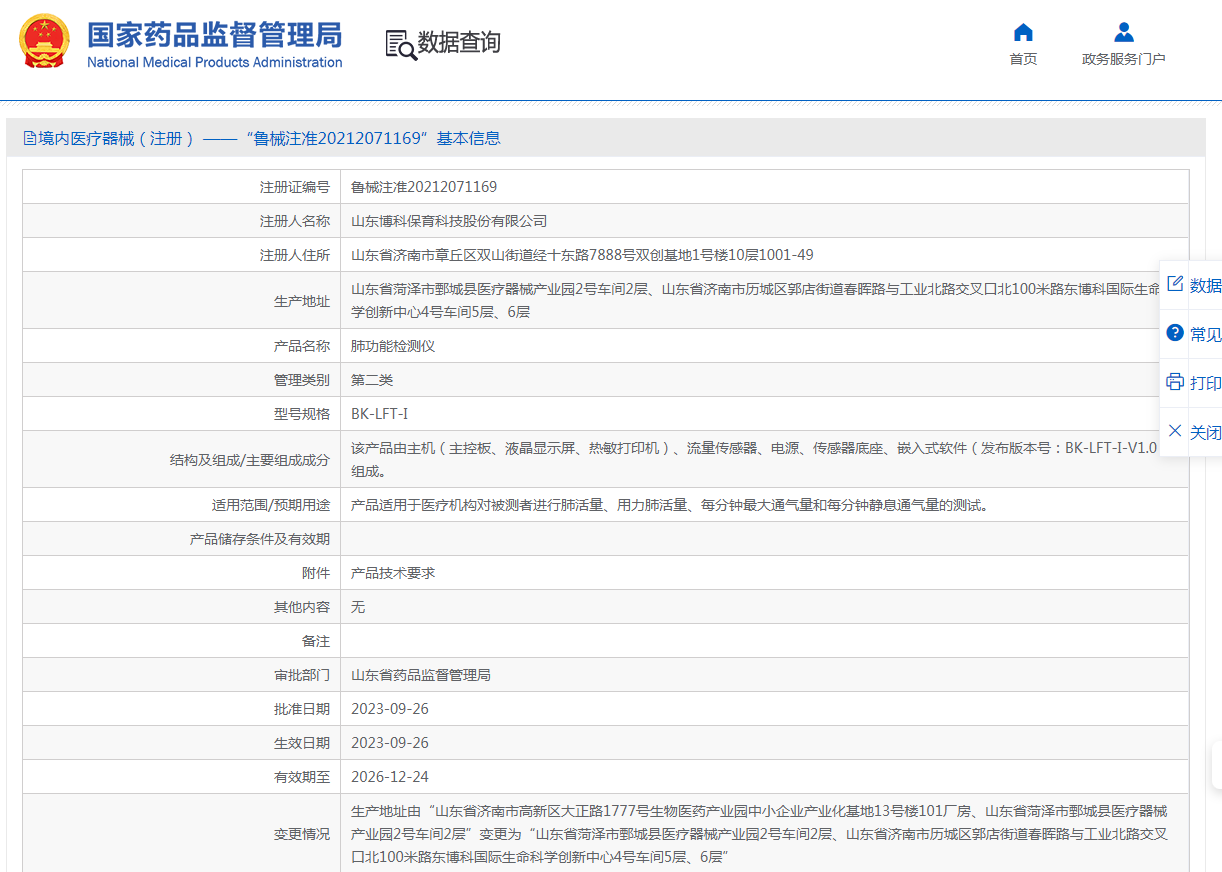Click the printer icon in side panel
Screen dimensions: 1222x872
(1175, 382)
